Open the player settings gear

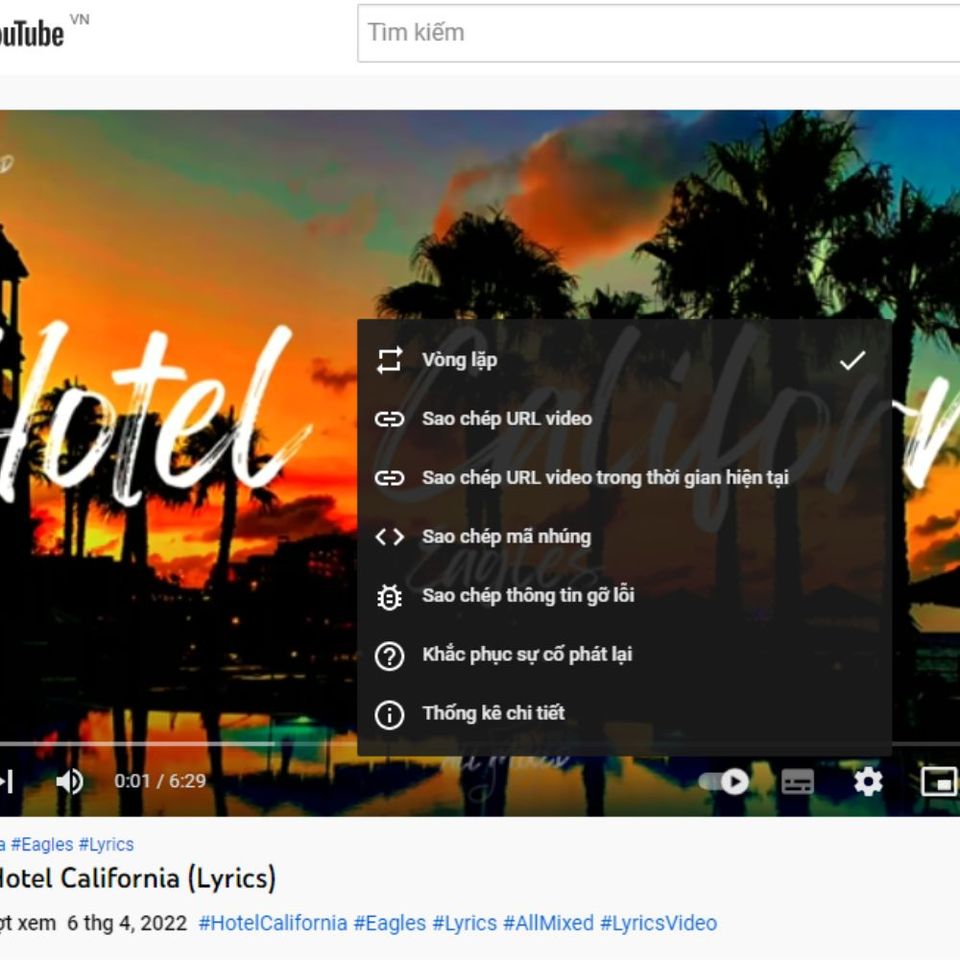(x=867, y=782)
